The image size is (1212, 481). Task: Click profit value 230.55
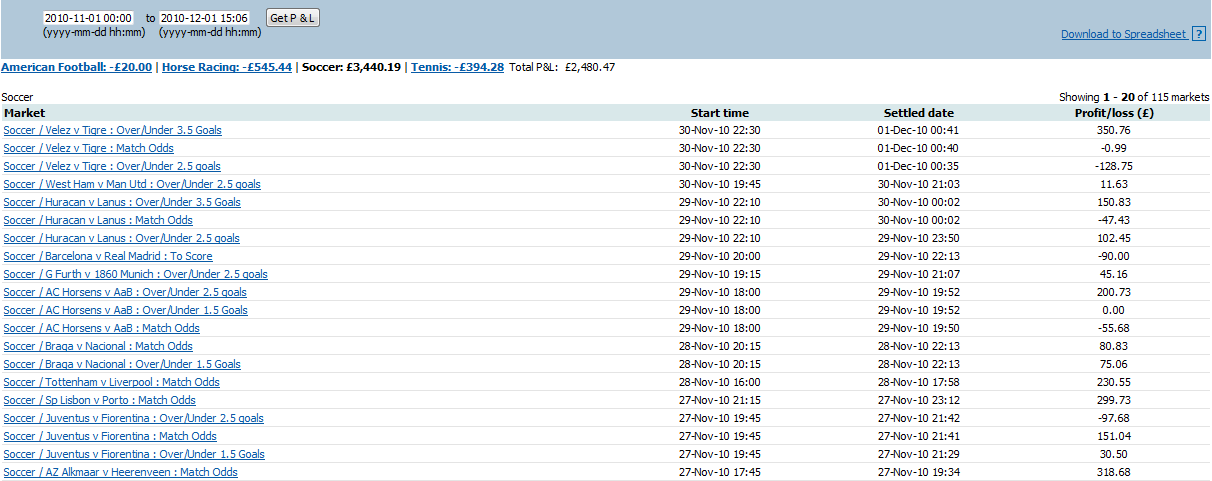point(1113,382)
